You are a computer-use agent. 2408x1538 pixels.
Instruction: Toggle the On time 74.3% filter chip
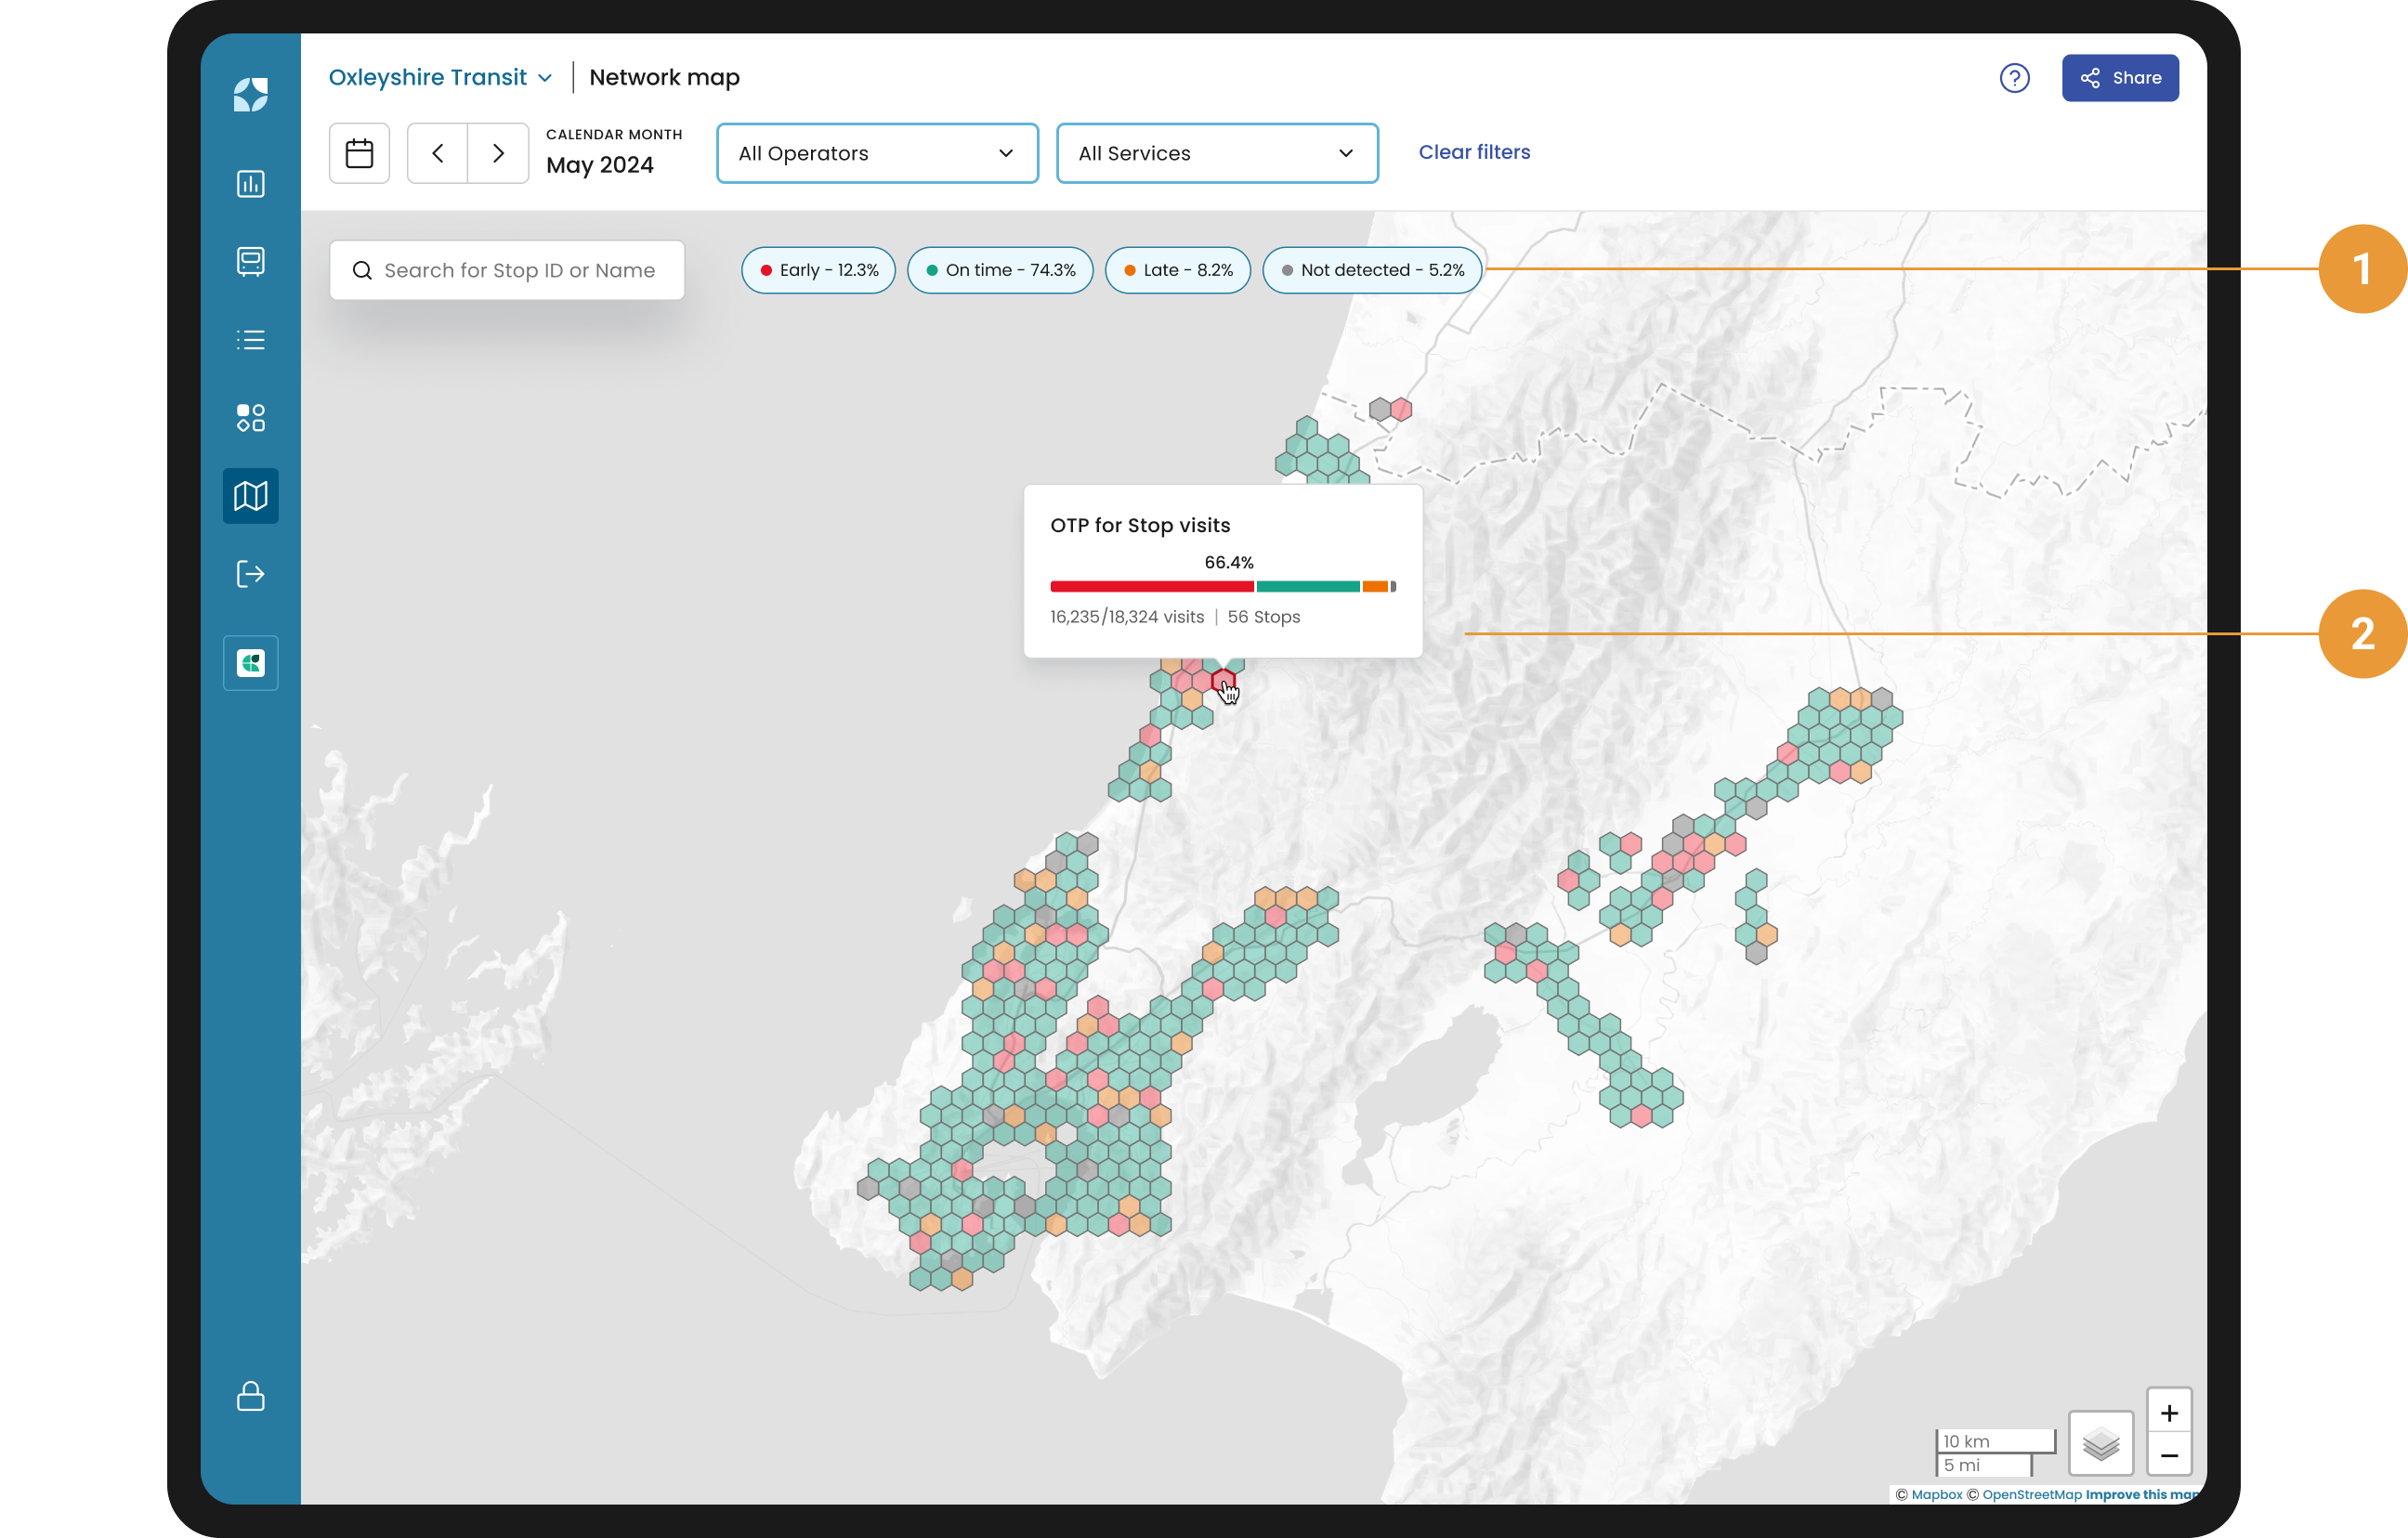1000,270
